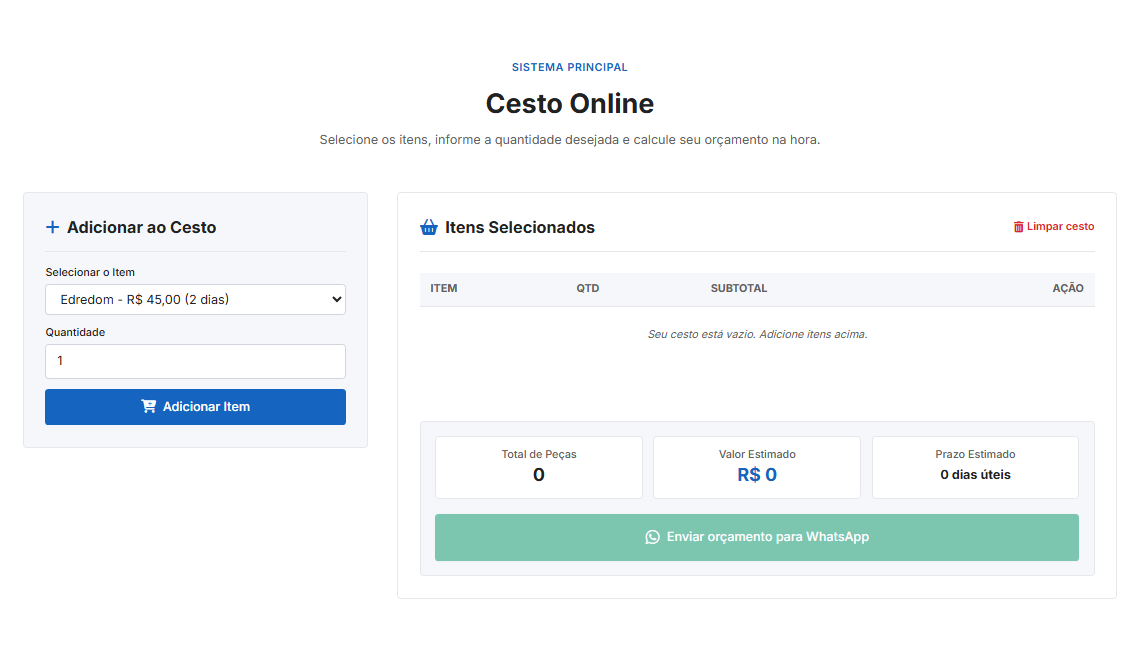Click the shopping cart icon on Adicionar Item
Image resolution: width=1144 pixels, height=655 pixels.
pyautogui.click(x=149, y=406)
